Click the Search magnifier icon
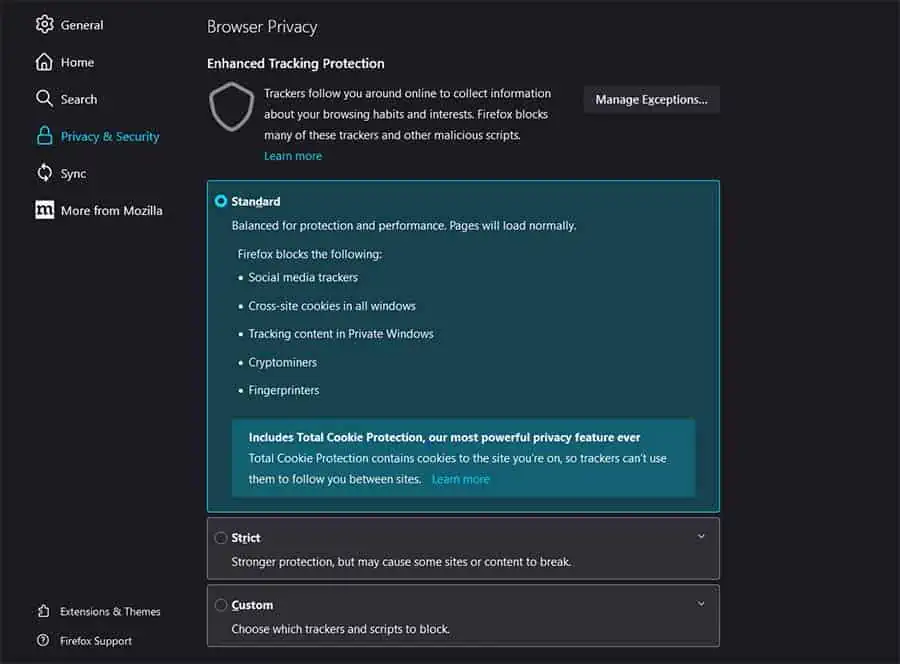Image resolution: width=900 pixels, height=664 pixels. 44,99
